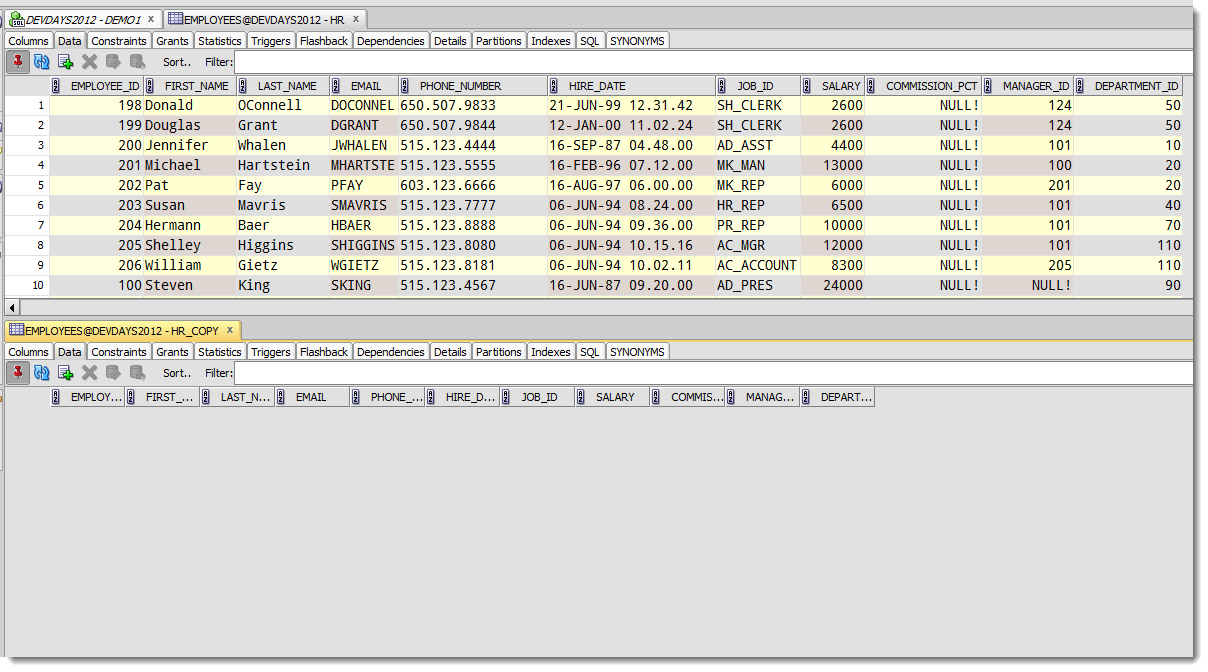Commit changes in the HR_COPY grid

pos(113,372)
